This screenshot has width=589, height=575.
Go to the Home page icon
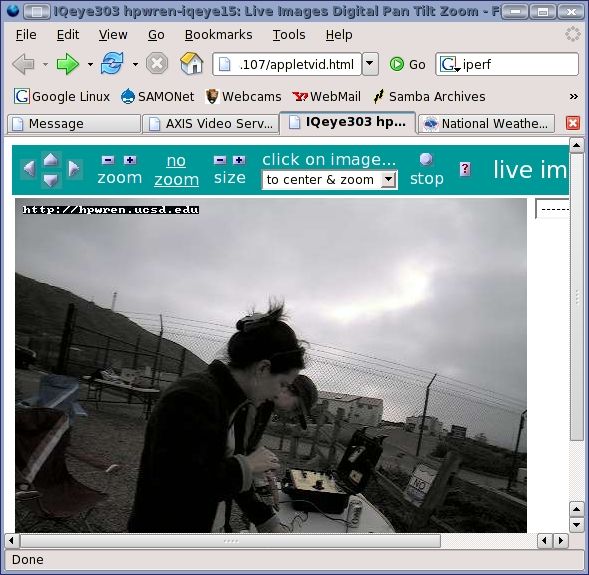pyautogui.click(x=192, y=63)
